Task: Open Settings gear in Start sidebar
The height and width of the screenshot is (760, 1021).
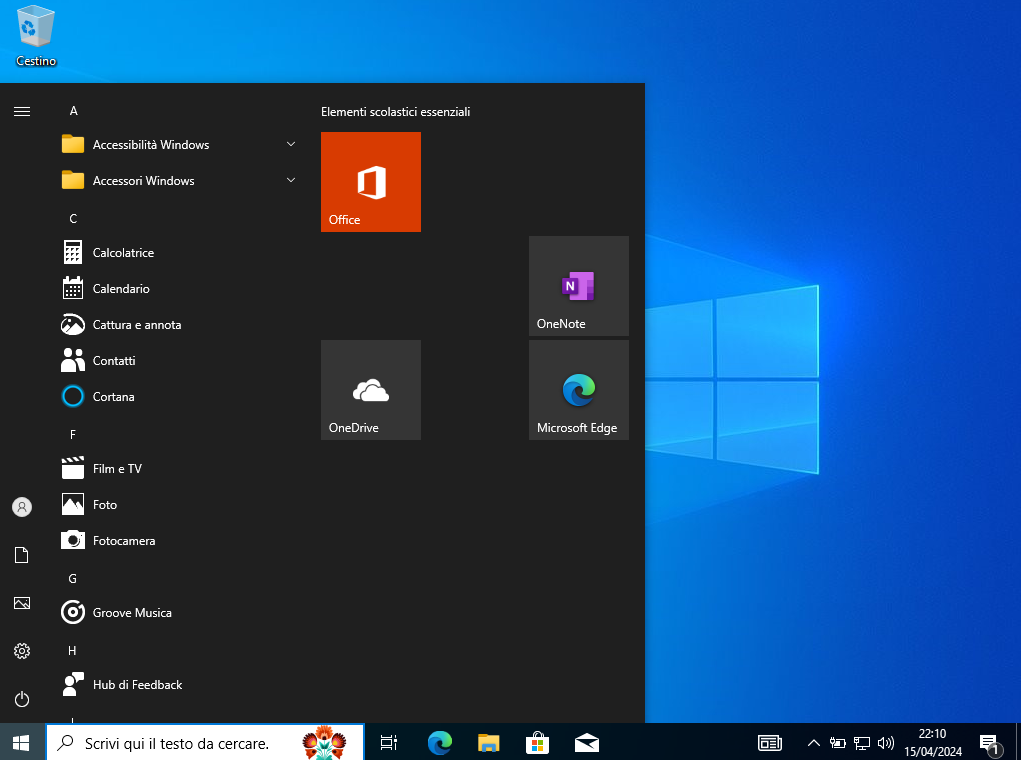Action: (x=22, y=651)
